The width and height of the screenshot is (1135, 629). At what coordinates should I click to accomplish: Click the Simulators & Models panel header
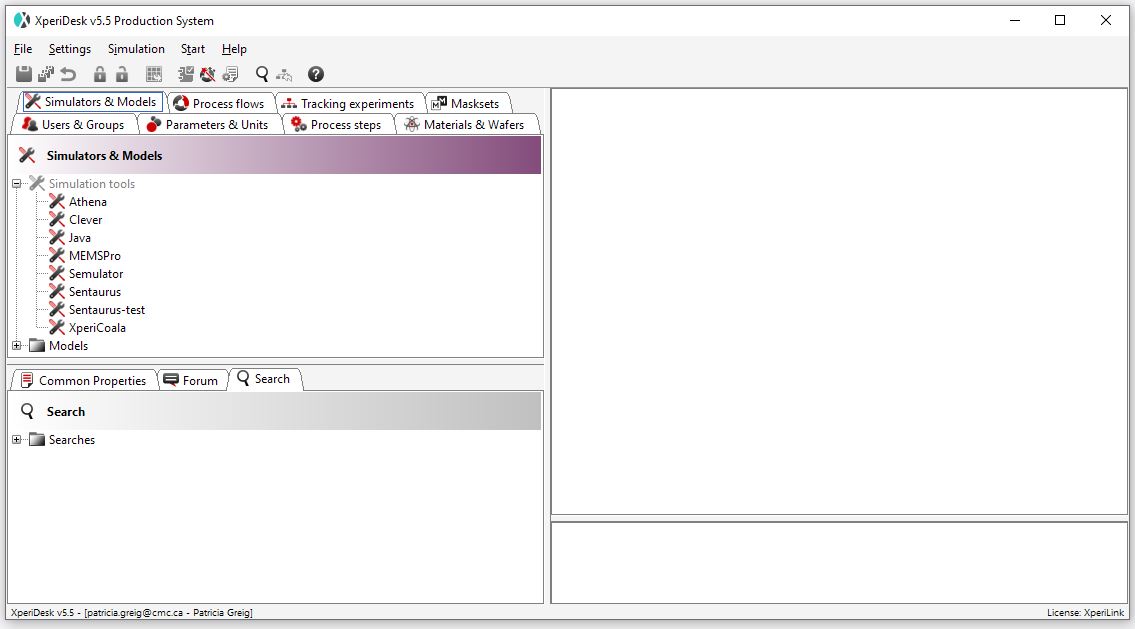click(275, 155)
